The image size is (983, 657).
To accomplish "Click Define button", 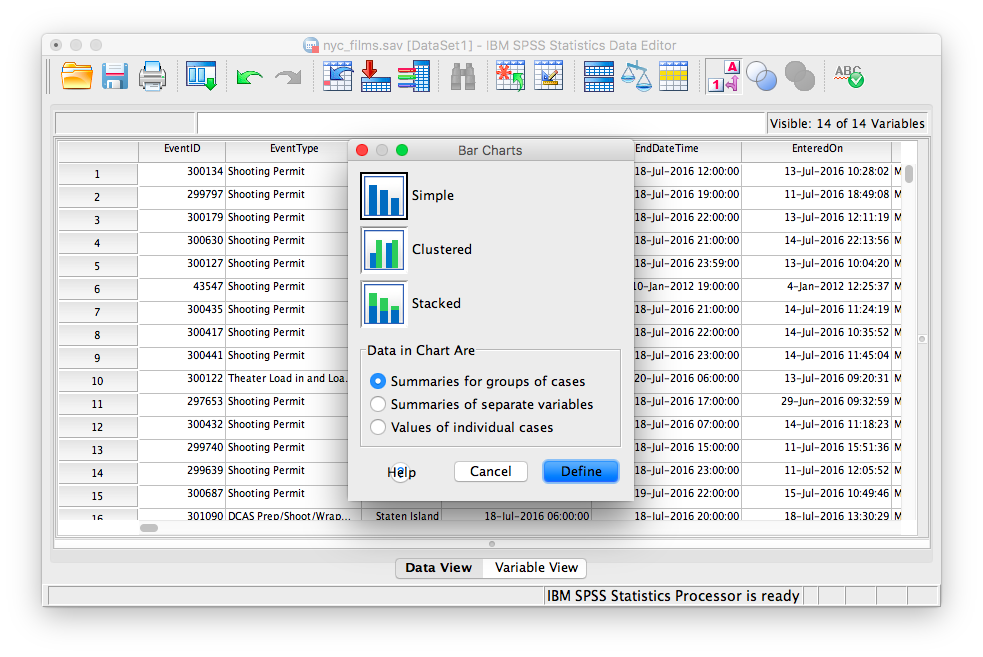I will 581,471.
